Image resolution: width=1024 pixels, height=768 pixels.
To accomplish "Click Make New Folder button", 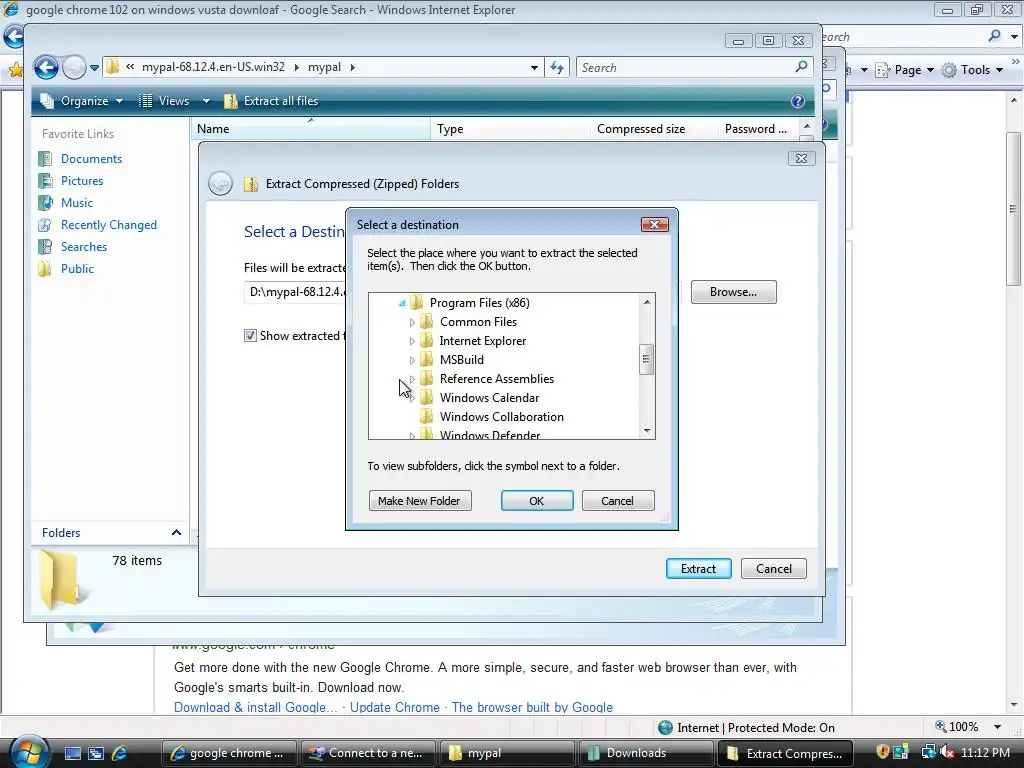I will point(420,501).
